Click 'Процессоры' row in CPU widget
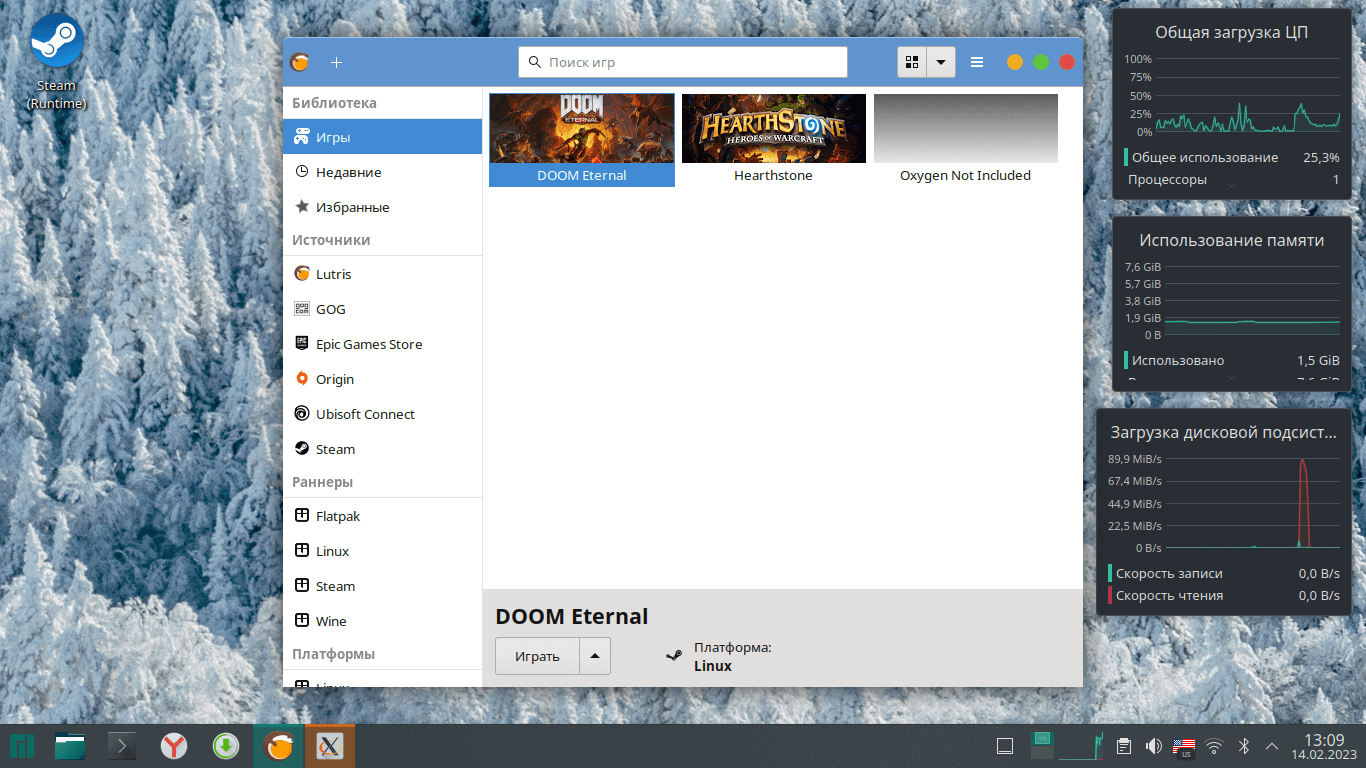 tap(1231, 179)
